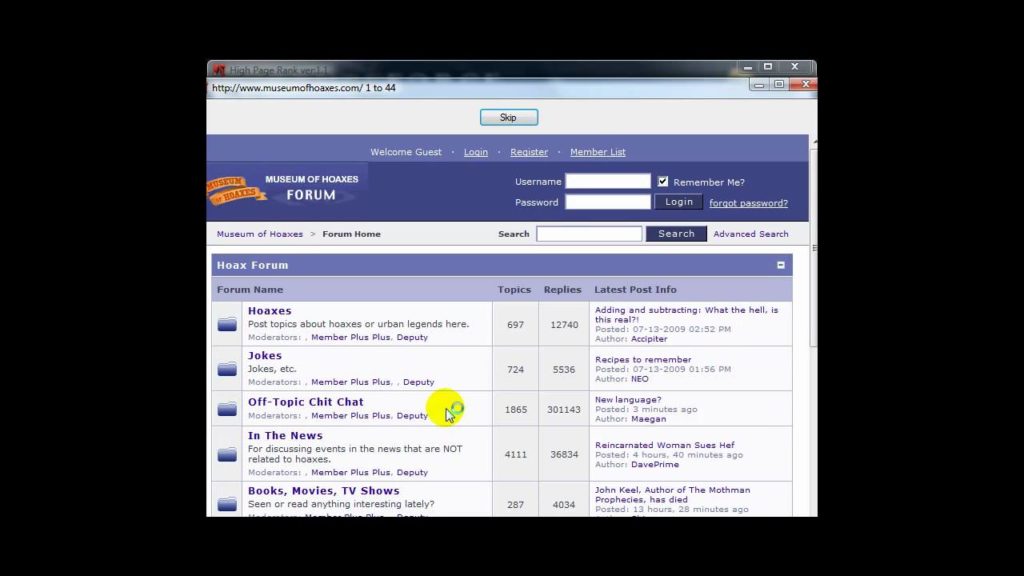View author Maegan's profile

tap(648, 419)
